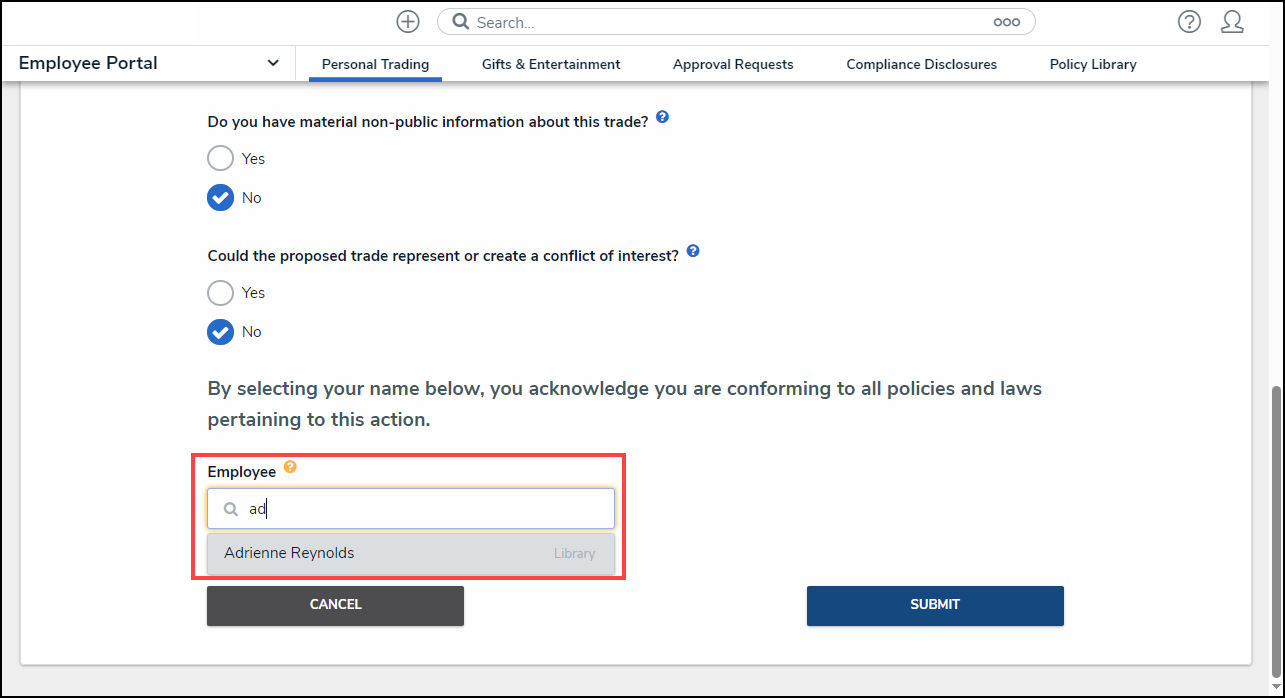Viewport: 1285px width, 698px height.
Task: Expand the Employee Portal dropdown
Action: [273, 63]
